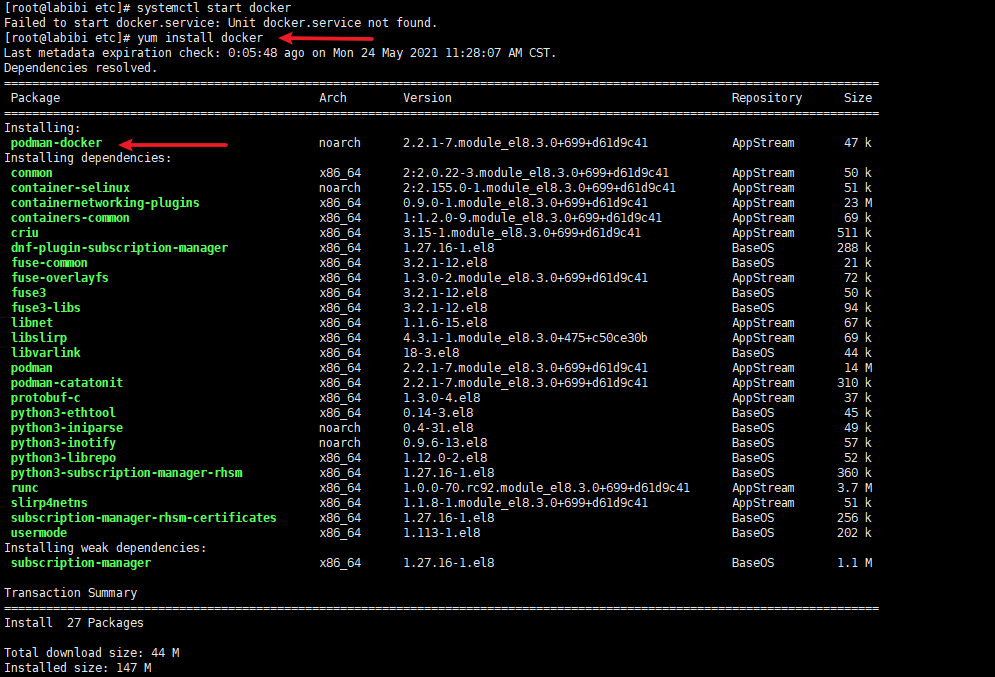Select the libvarlink package name
The height and width of the screenshot is (677, 995).
[46, 353]
